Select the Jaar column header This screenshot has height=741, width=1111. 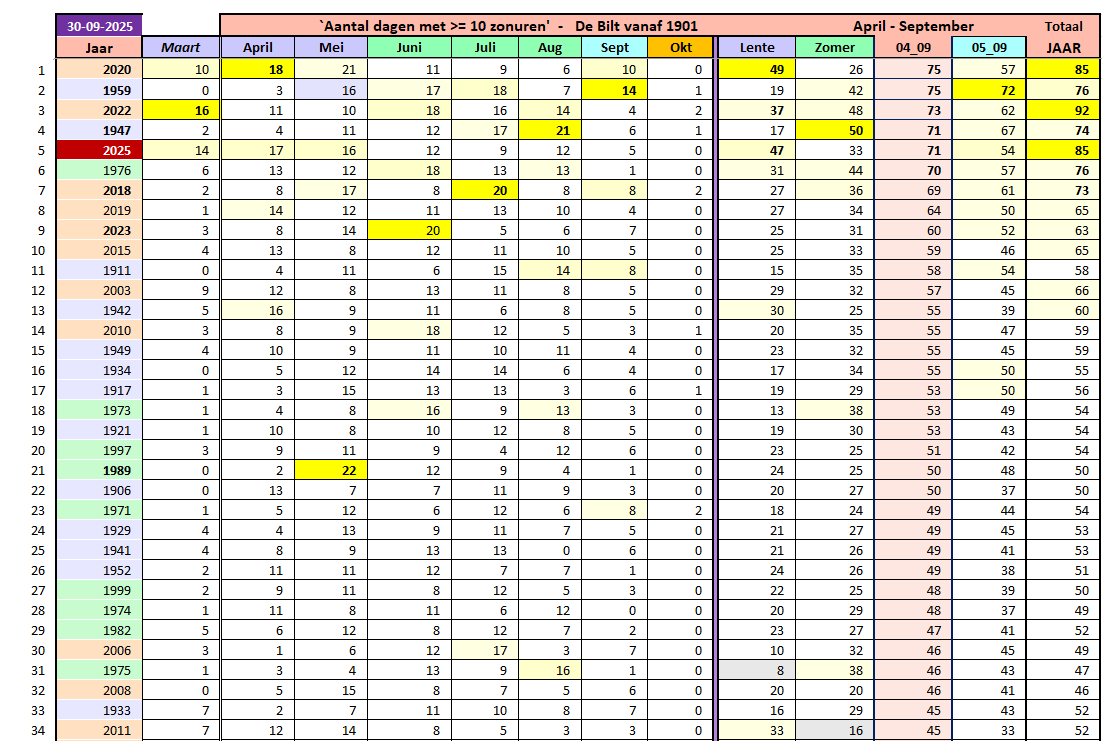(99, 47)
